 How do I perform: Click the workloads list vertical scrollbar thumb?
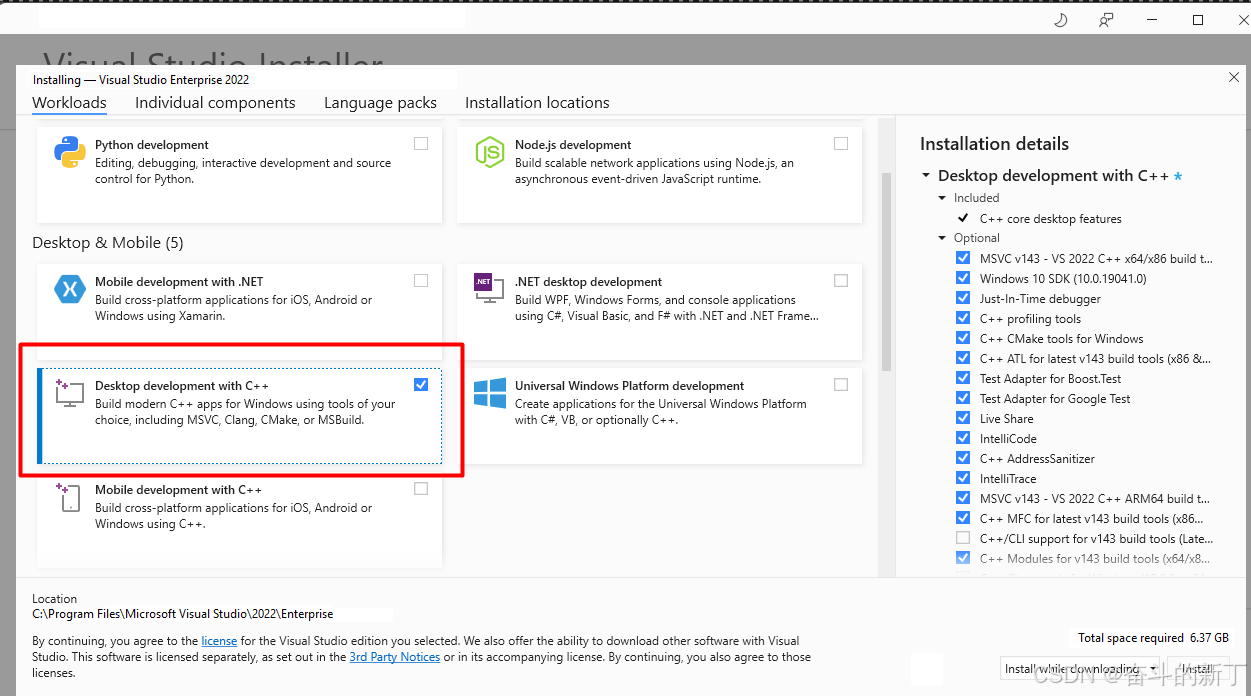[x=885, y=271]
